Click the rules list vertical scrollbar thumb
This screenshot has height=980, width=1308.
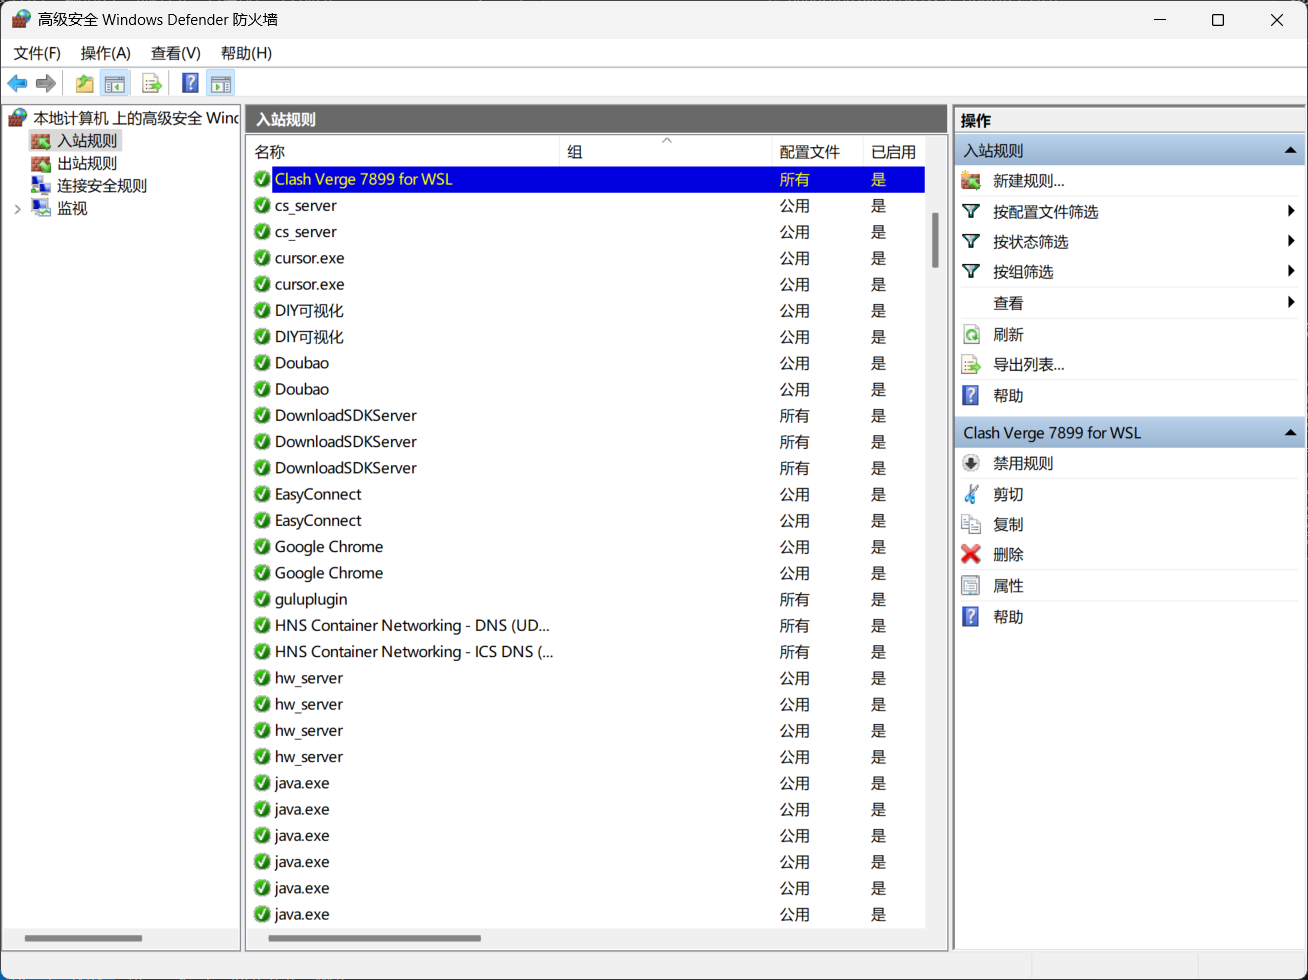point(935,240)
